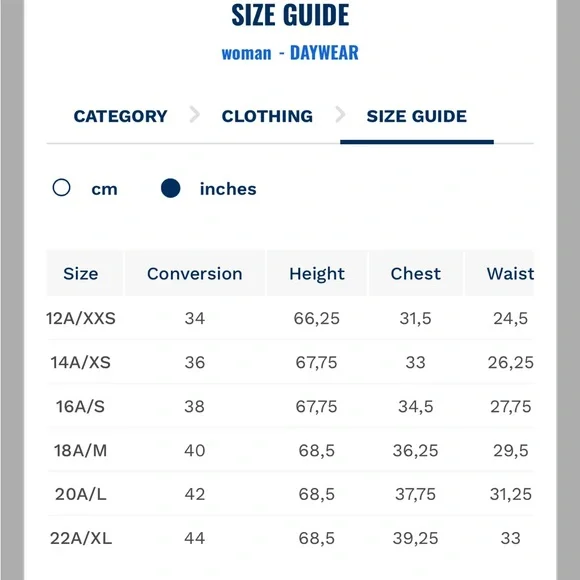The image size is (580, 580).
Task: Select the 16A/S size row
Action: 290,406
